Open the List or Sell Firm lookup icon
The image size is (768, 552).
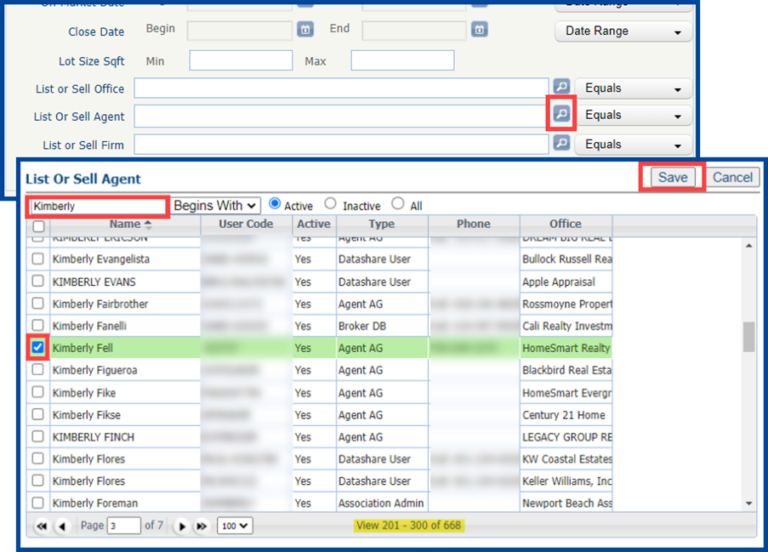pos(561,143)
